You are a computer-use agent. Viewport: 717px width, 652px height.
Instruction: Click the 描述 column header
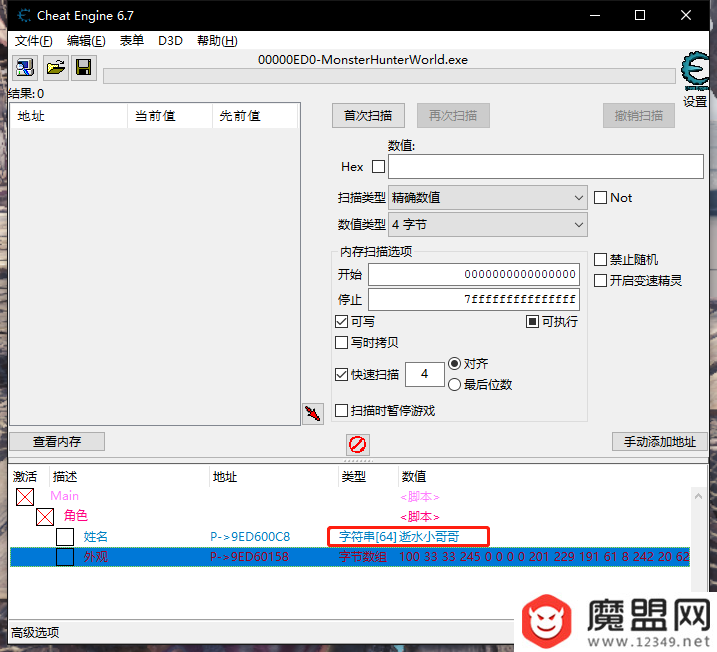coord(129,477)
